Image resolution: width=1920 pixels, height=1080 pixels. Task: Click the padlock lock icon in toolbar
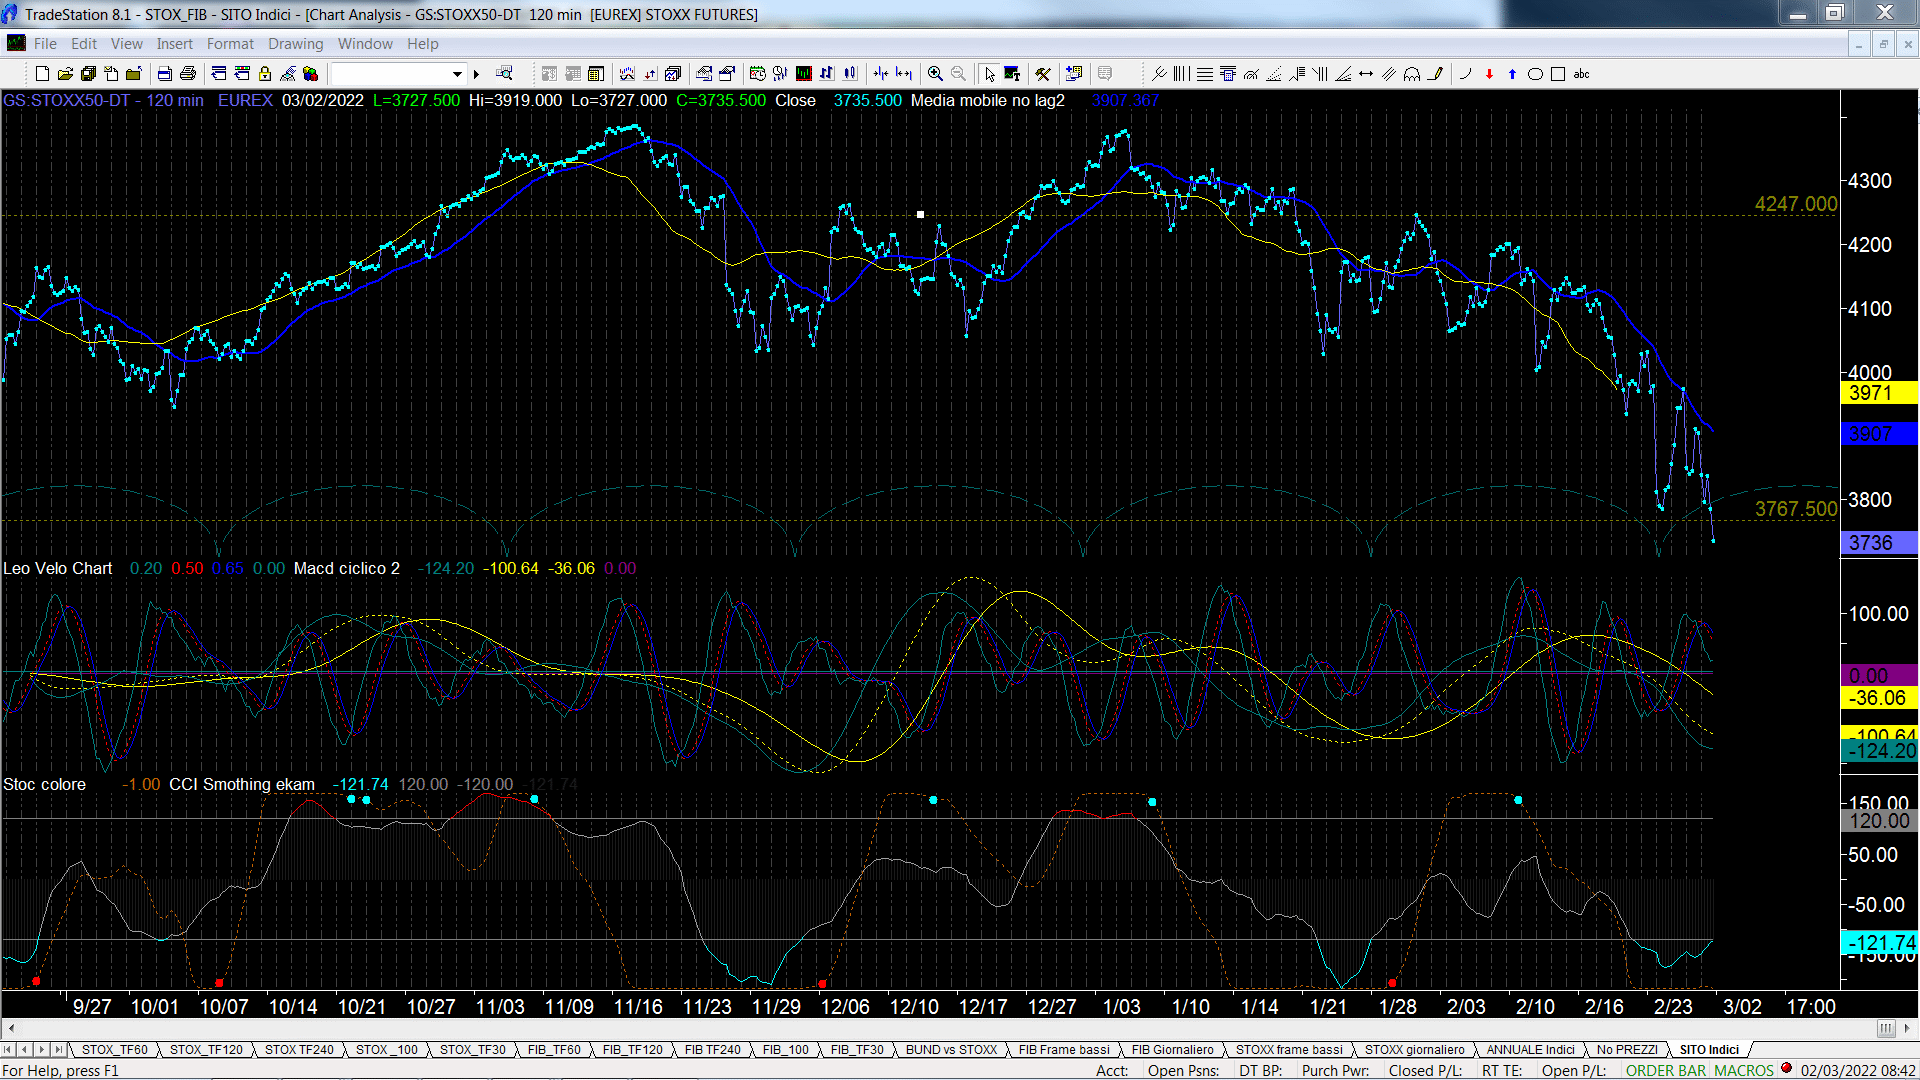click(265, 74)
